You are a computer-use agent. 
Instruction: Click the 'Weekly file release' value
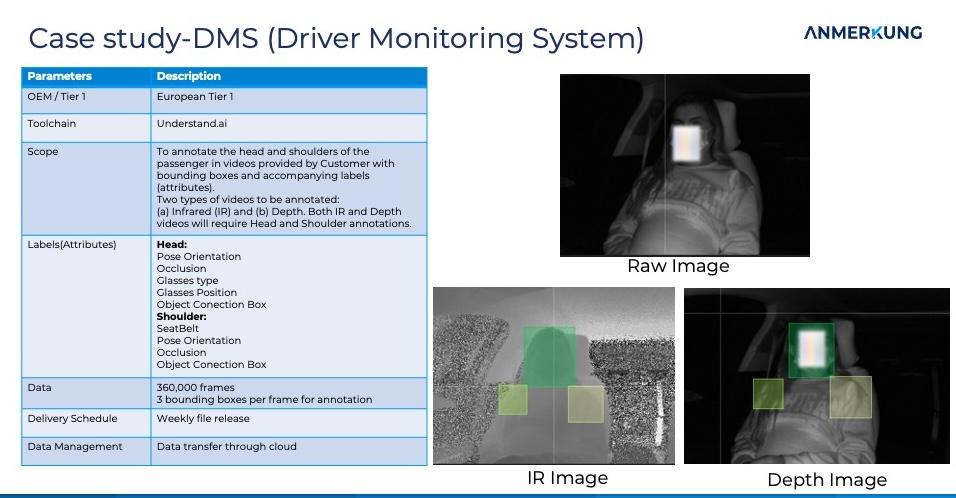coord(202,419)
